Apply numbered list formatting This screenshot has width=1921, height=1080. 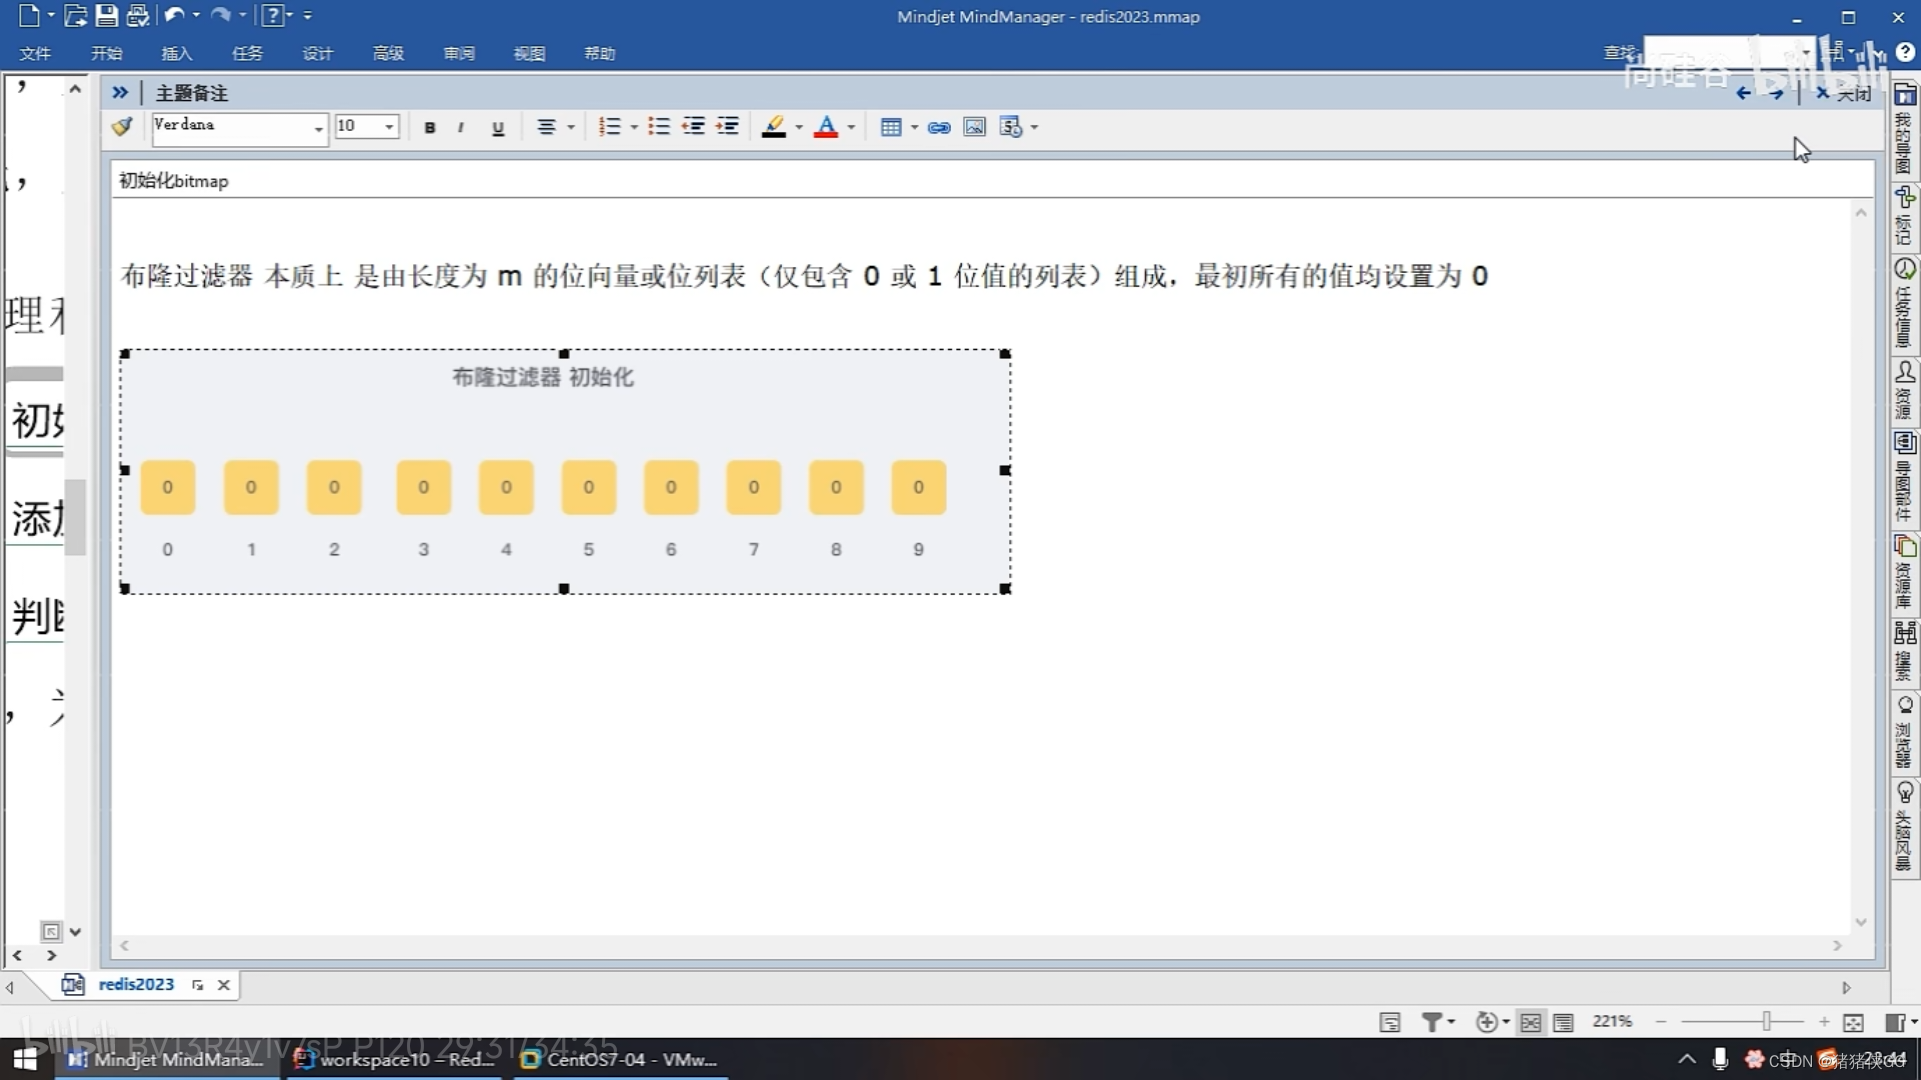tap(609, 127)
